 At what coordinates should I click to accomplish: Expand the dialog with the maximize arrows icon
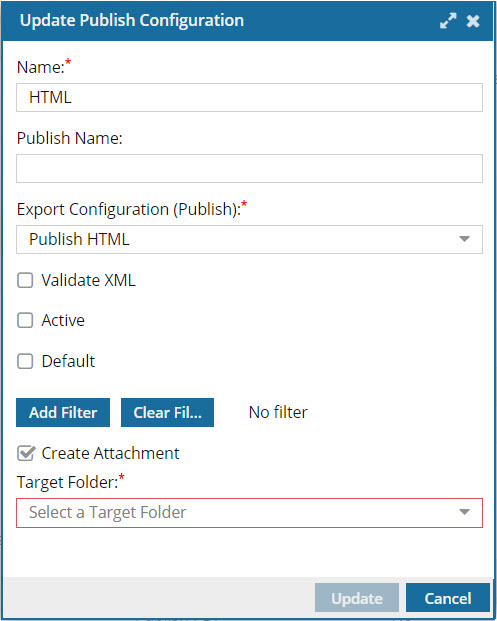point(448,21)
